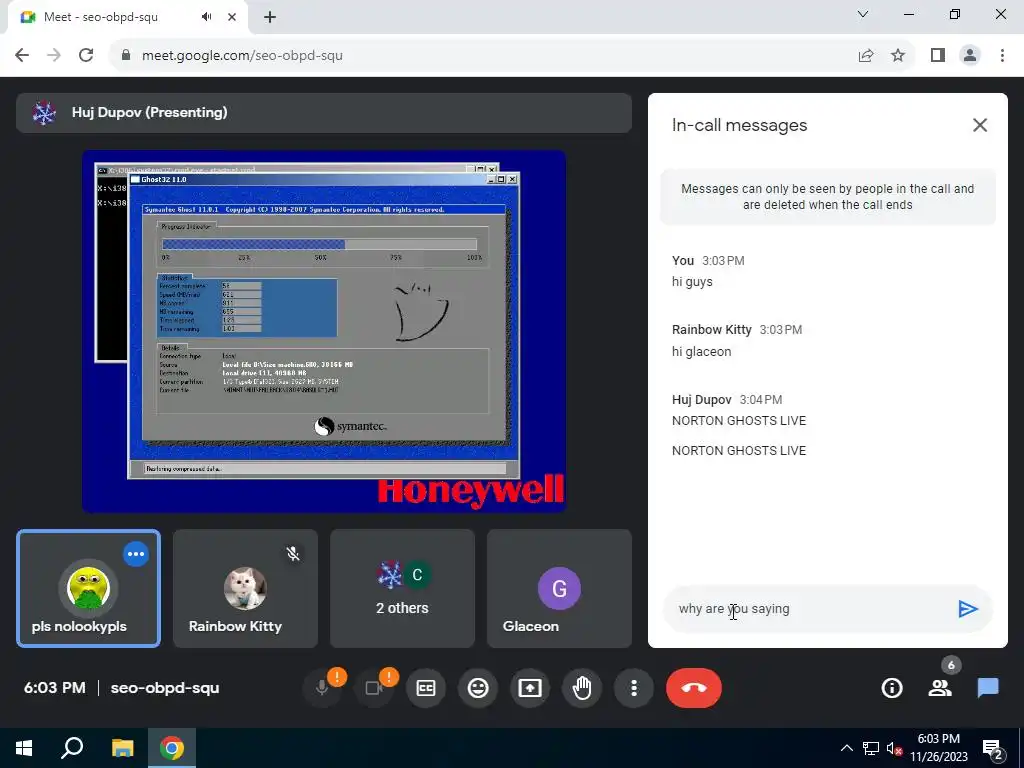Click the Rainbow Kitty sender name in chat

711,330
